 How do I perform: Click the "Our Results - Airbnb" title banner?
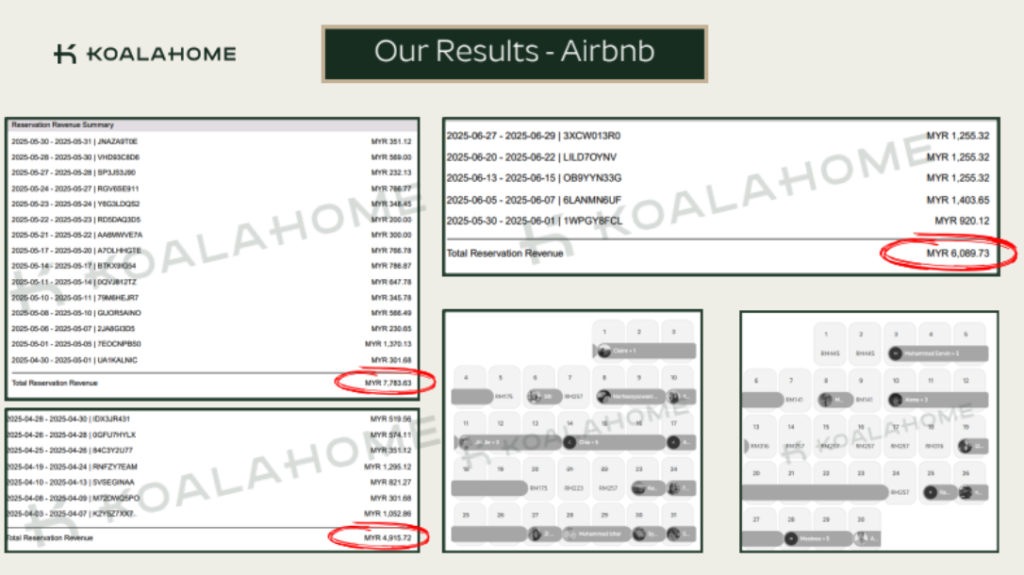[x=514, y=53]
